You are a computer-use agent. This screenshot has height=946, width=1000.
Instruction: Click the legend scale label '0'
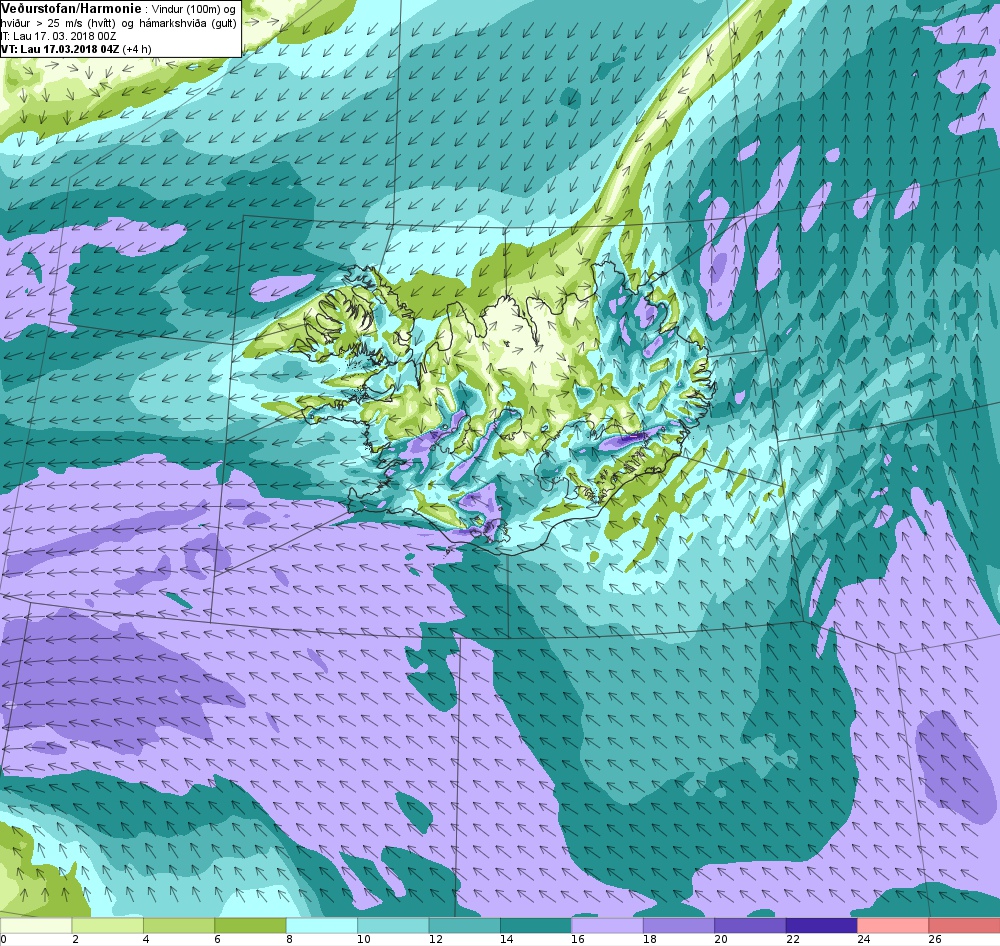pos(3,938)
